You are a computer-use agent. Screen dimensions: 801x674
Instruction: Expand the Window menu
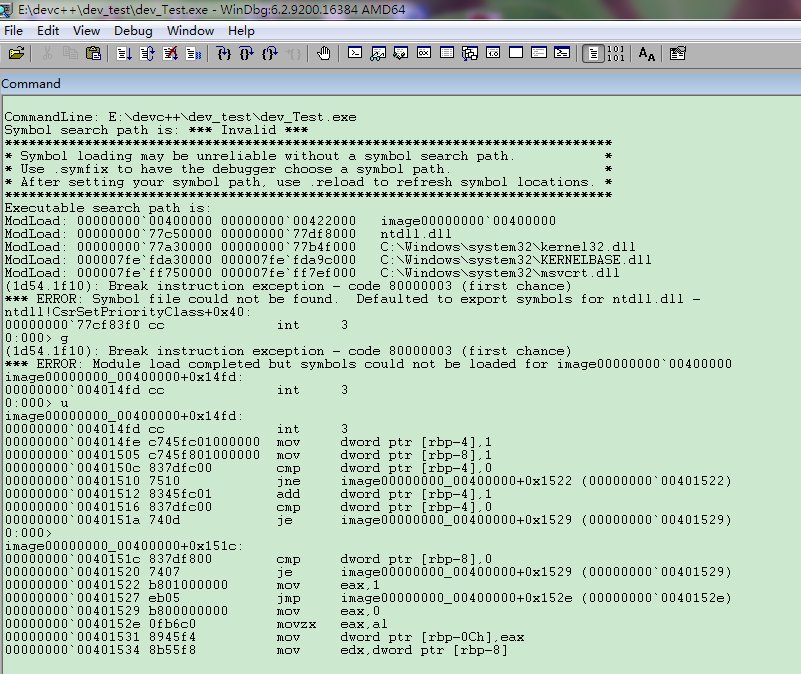190,30
